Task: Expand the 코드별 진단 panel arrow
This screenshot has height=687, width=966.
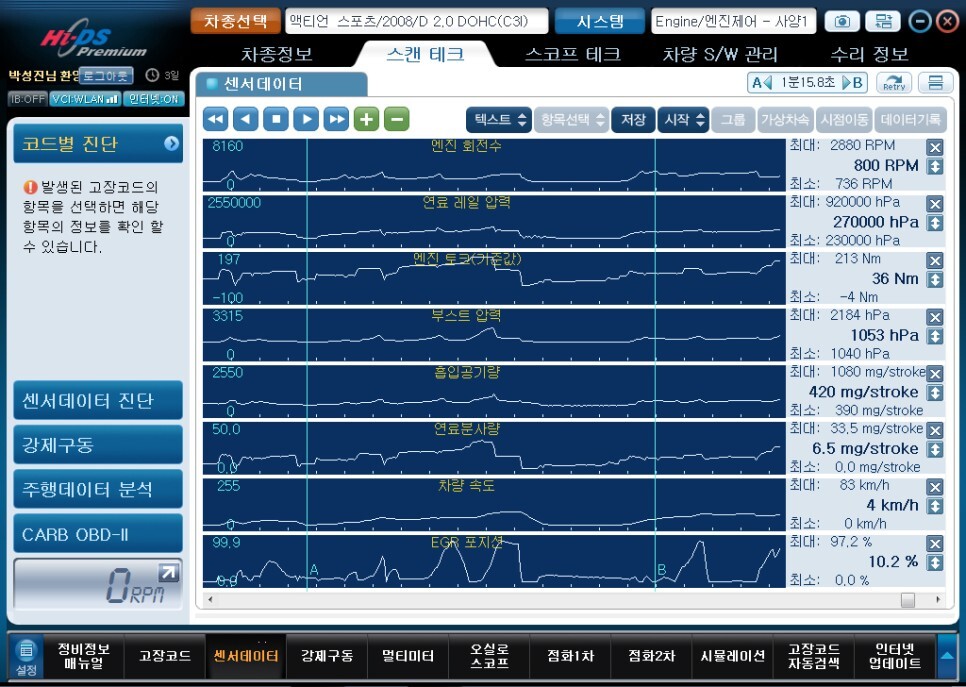Action: click(171, 144)
